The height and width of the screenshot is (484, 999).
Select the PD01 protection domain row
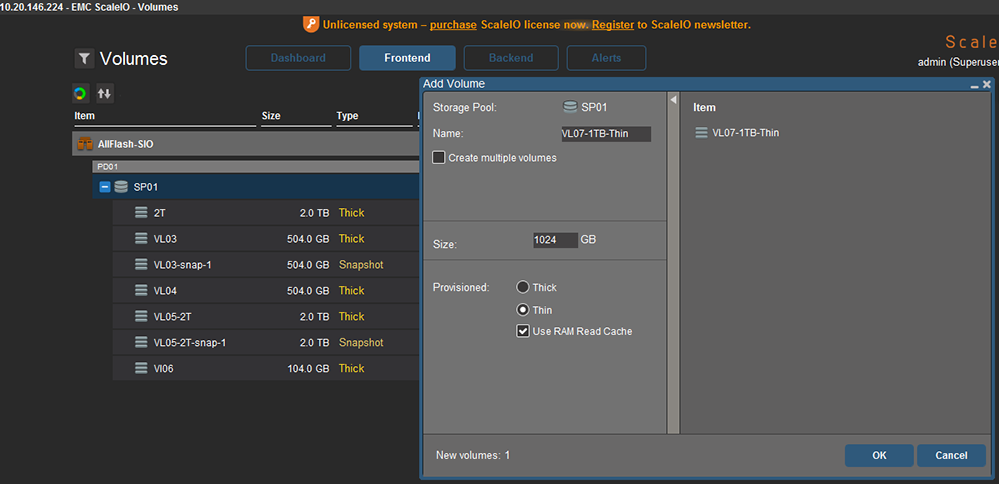coord(256,167)
